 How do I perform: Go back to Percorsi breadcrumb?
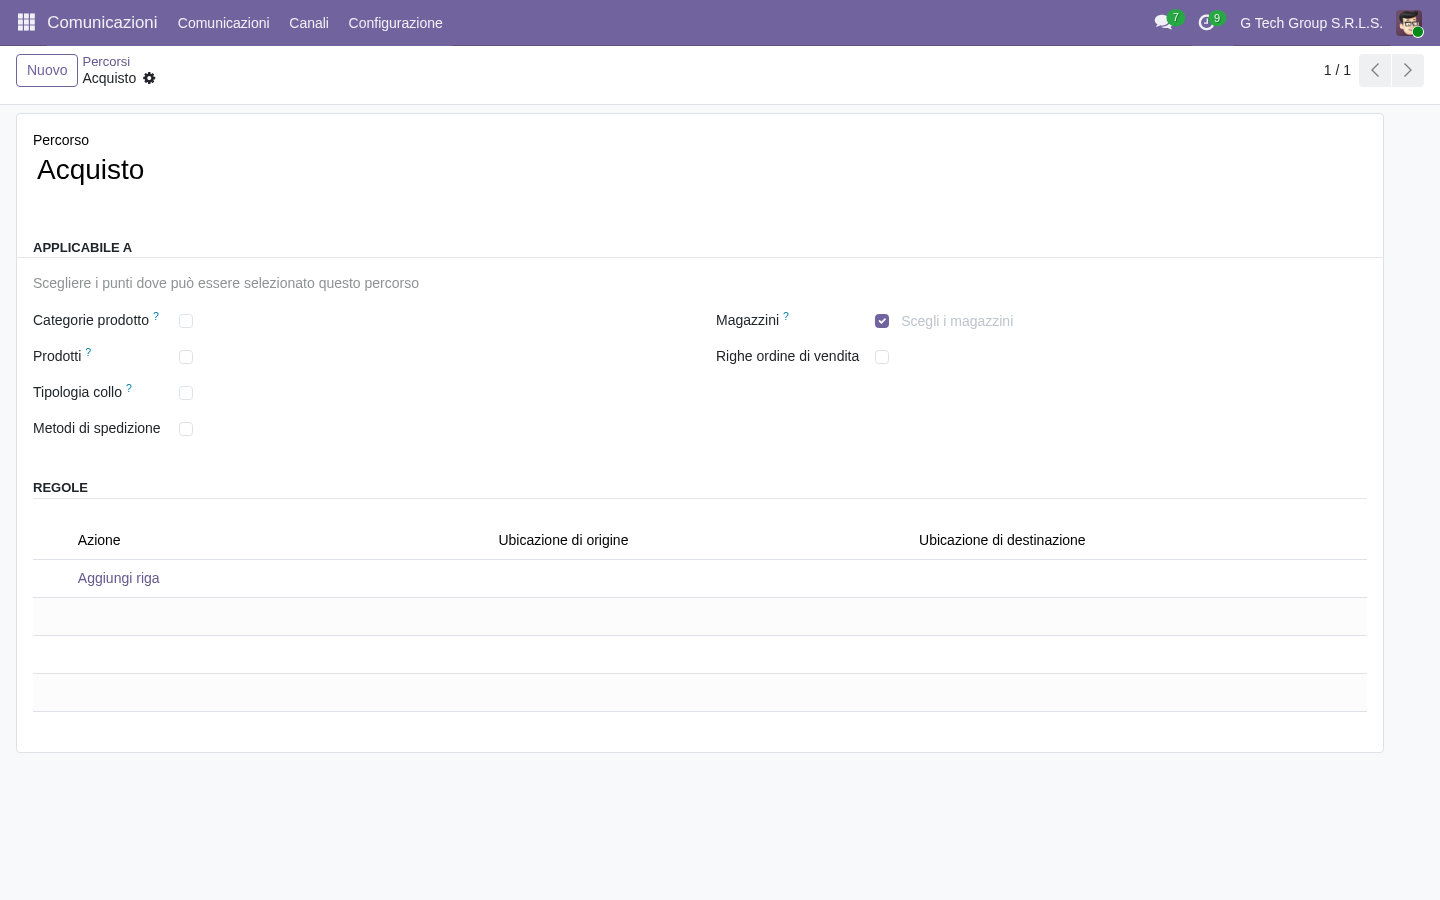click(x=106, y=62)
